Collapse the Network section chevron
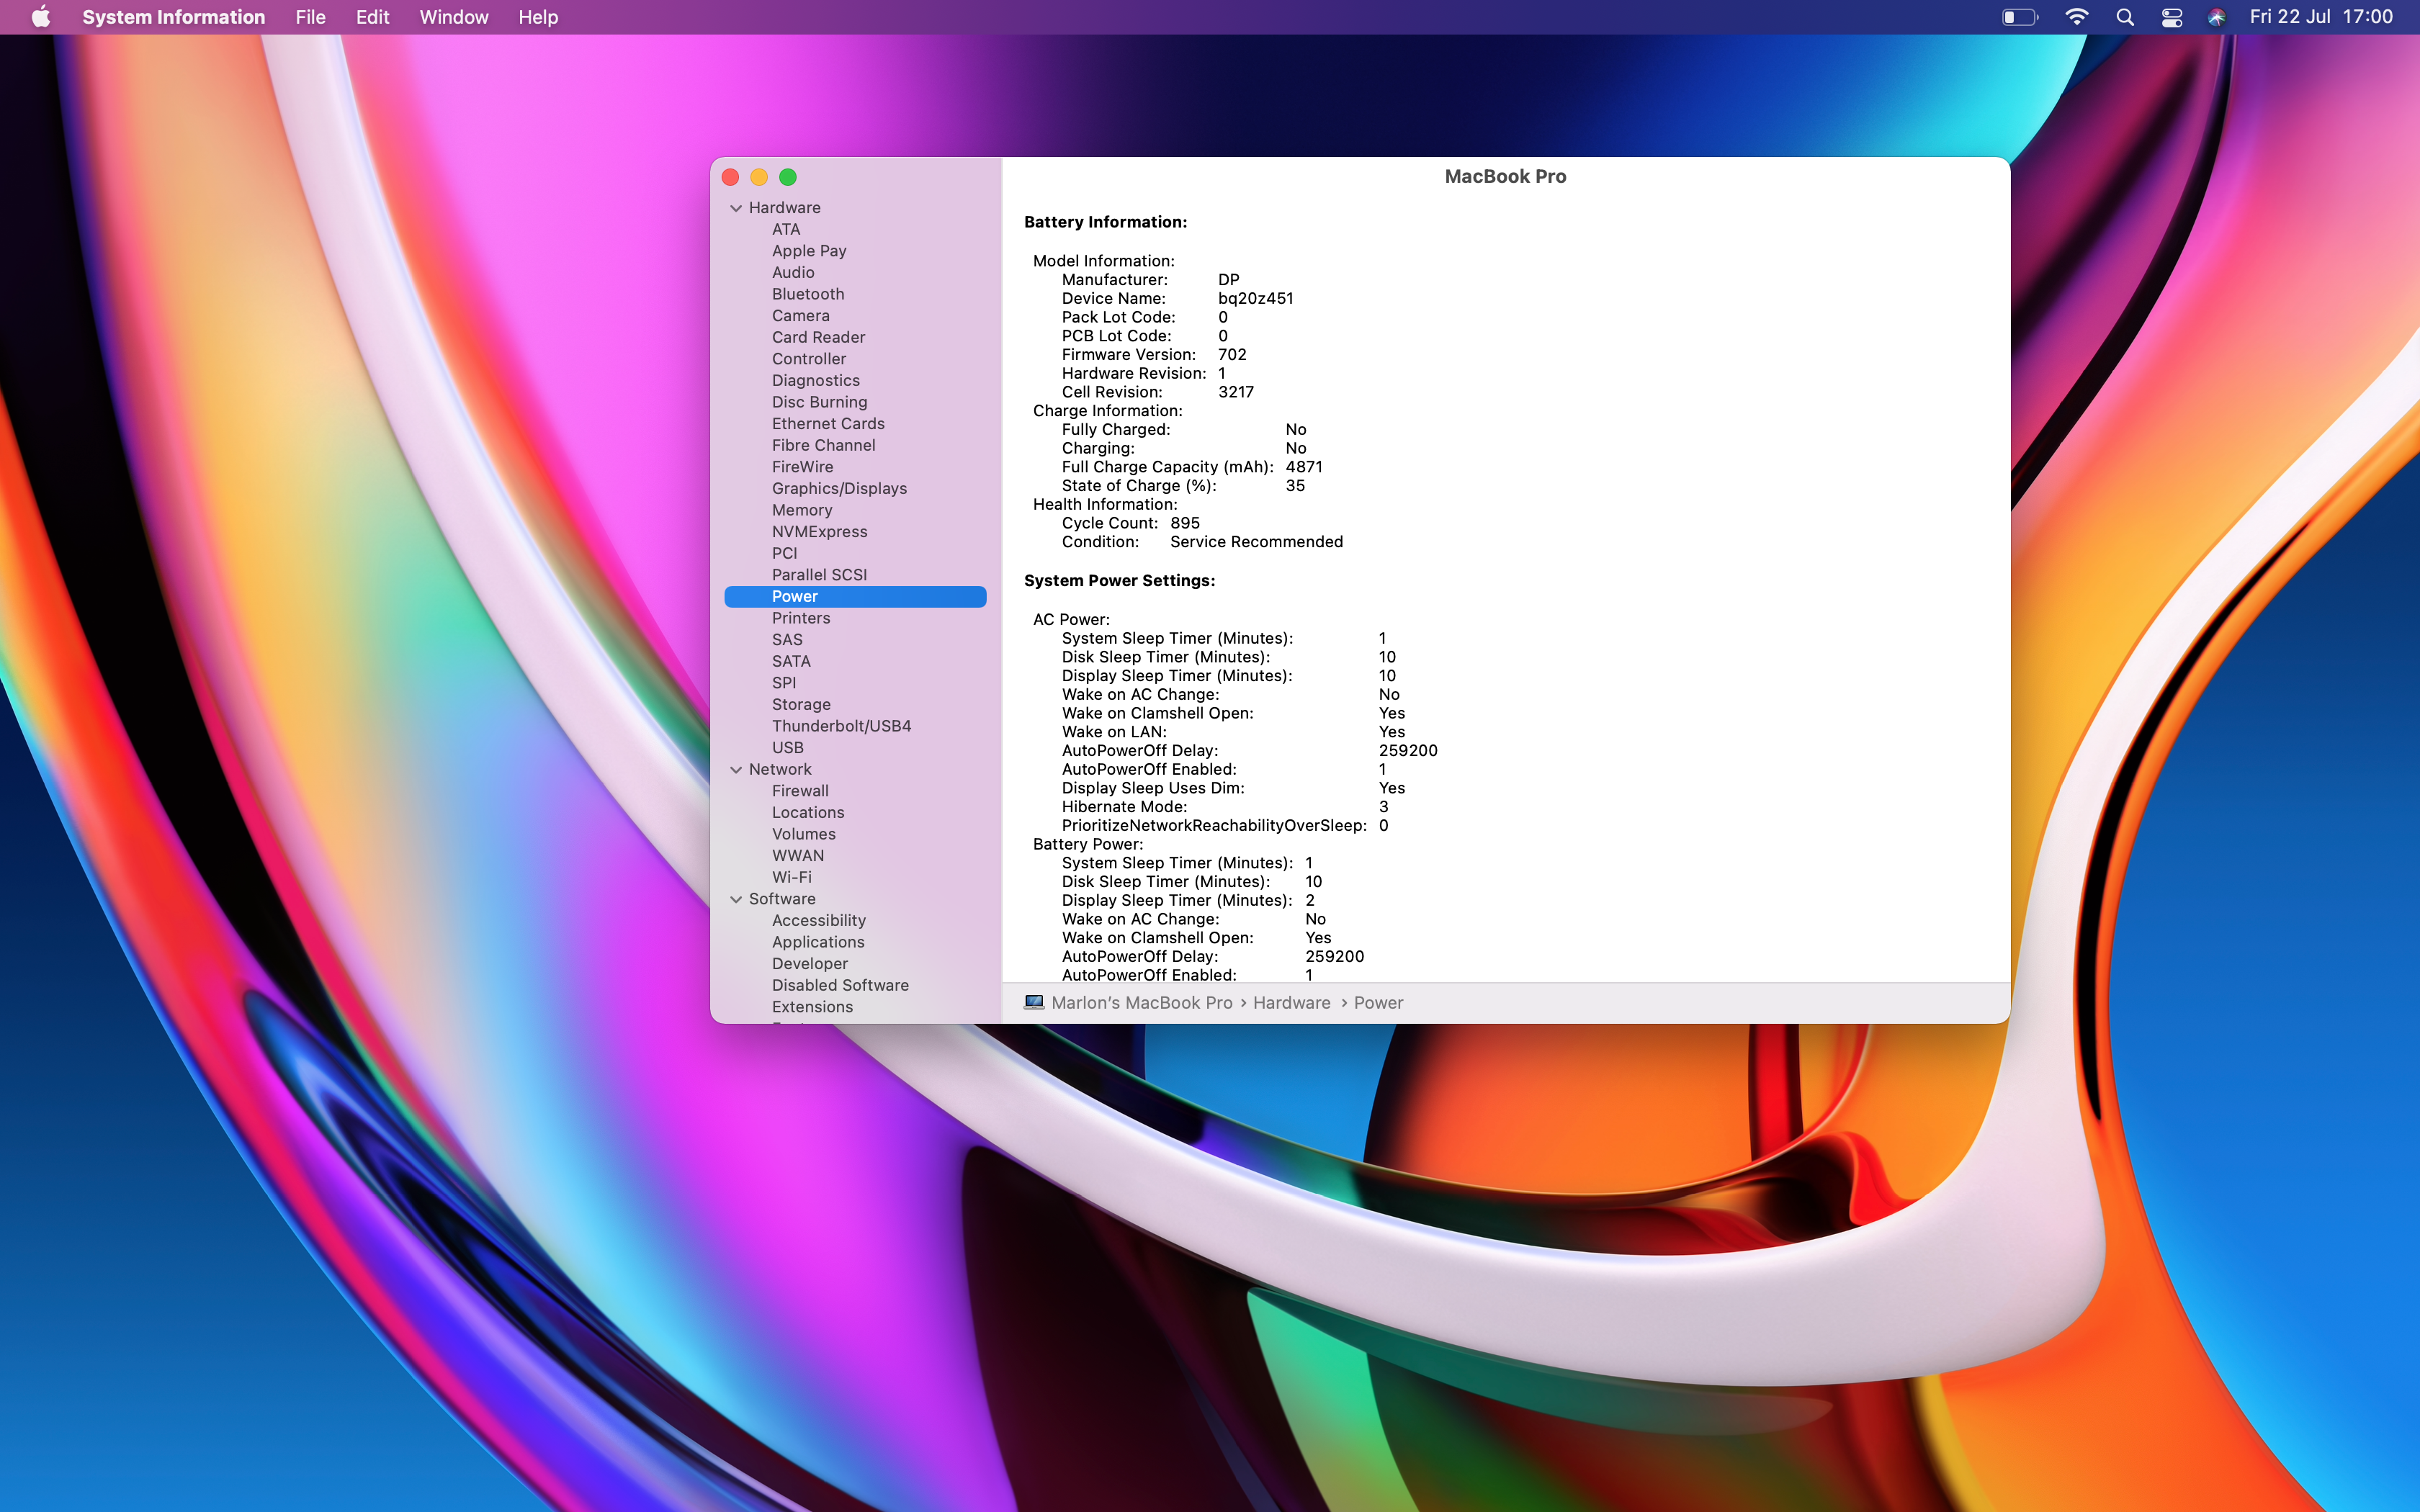Viewport: 2420px width, 1512px height. (736, 770)
